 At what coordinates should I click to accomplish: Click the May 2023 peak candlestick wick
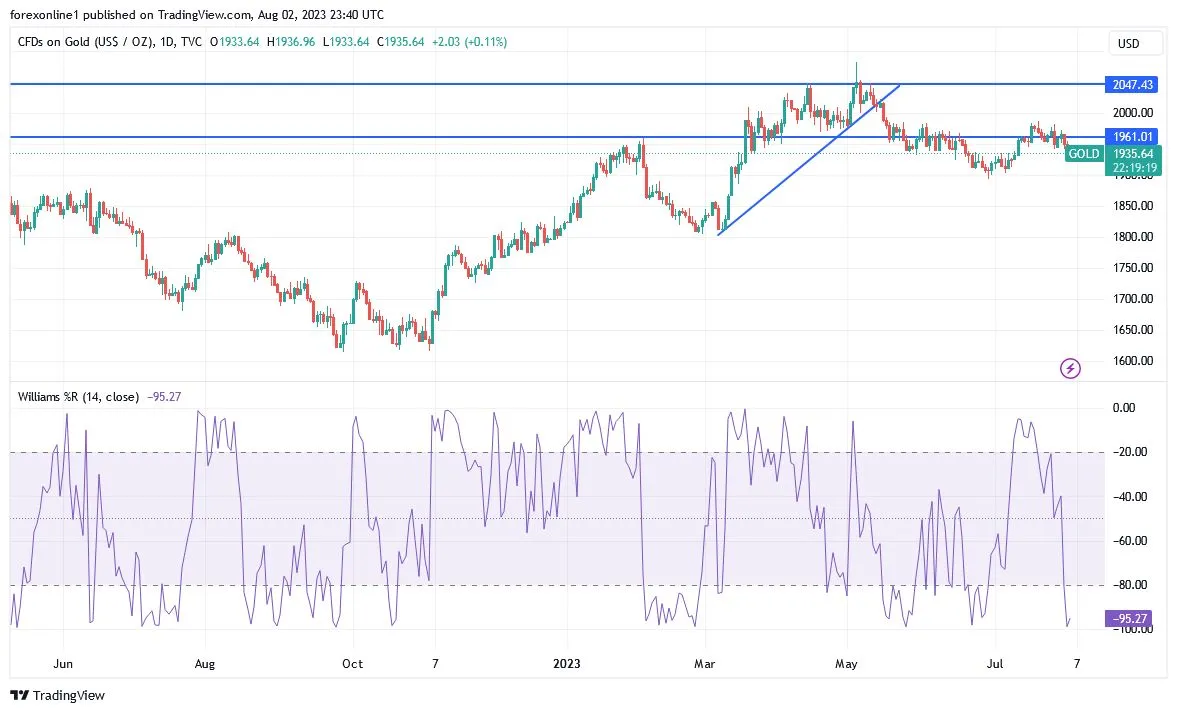(856, 71)
